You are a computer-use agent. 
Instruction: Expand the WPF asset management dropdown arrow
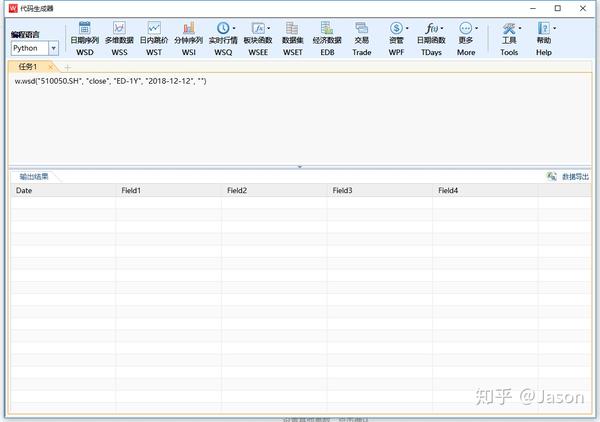[407, 28]
